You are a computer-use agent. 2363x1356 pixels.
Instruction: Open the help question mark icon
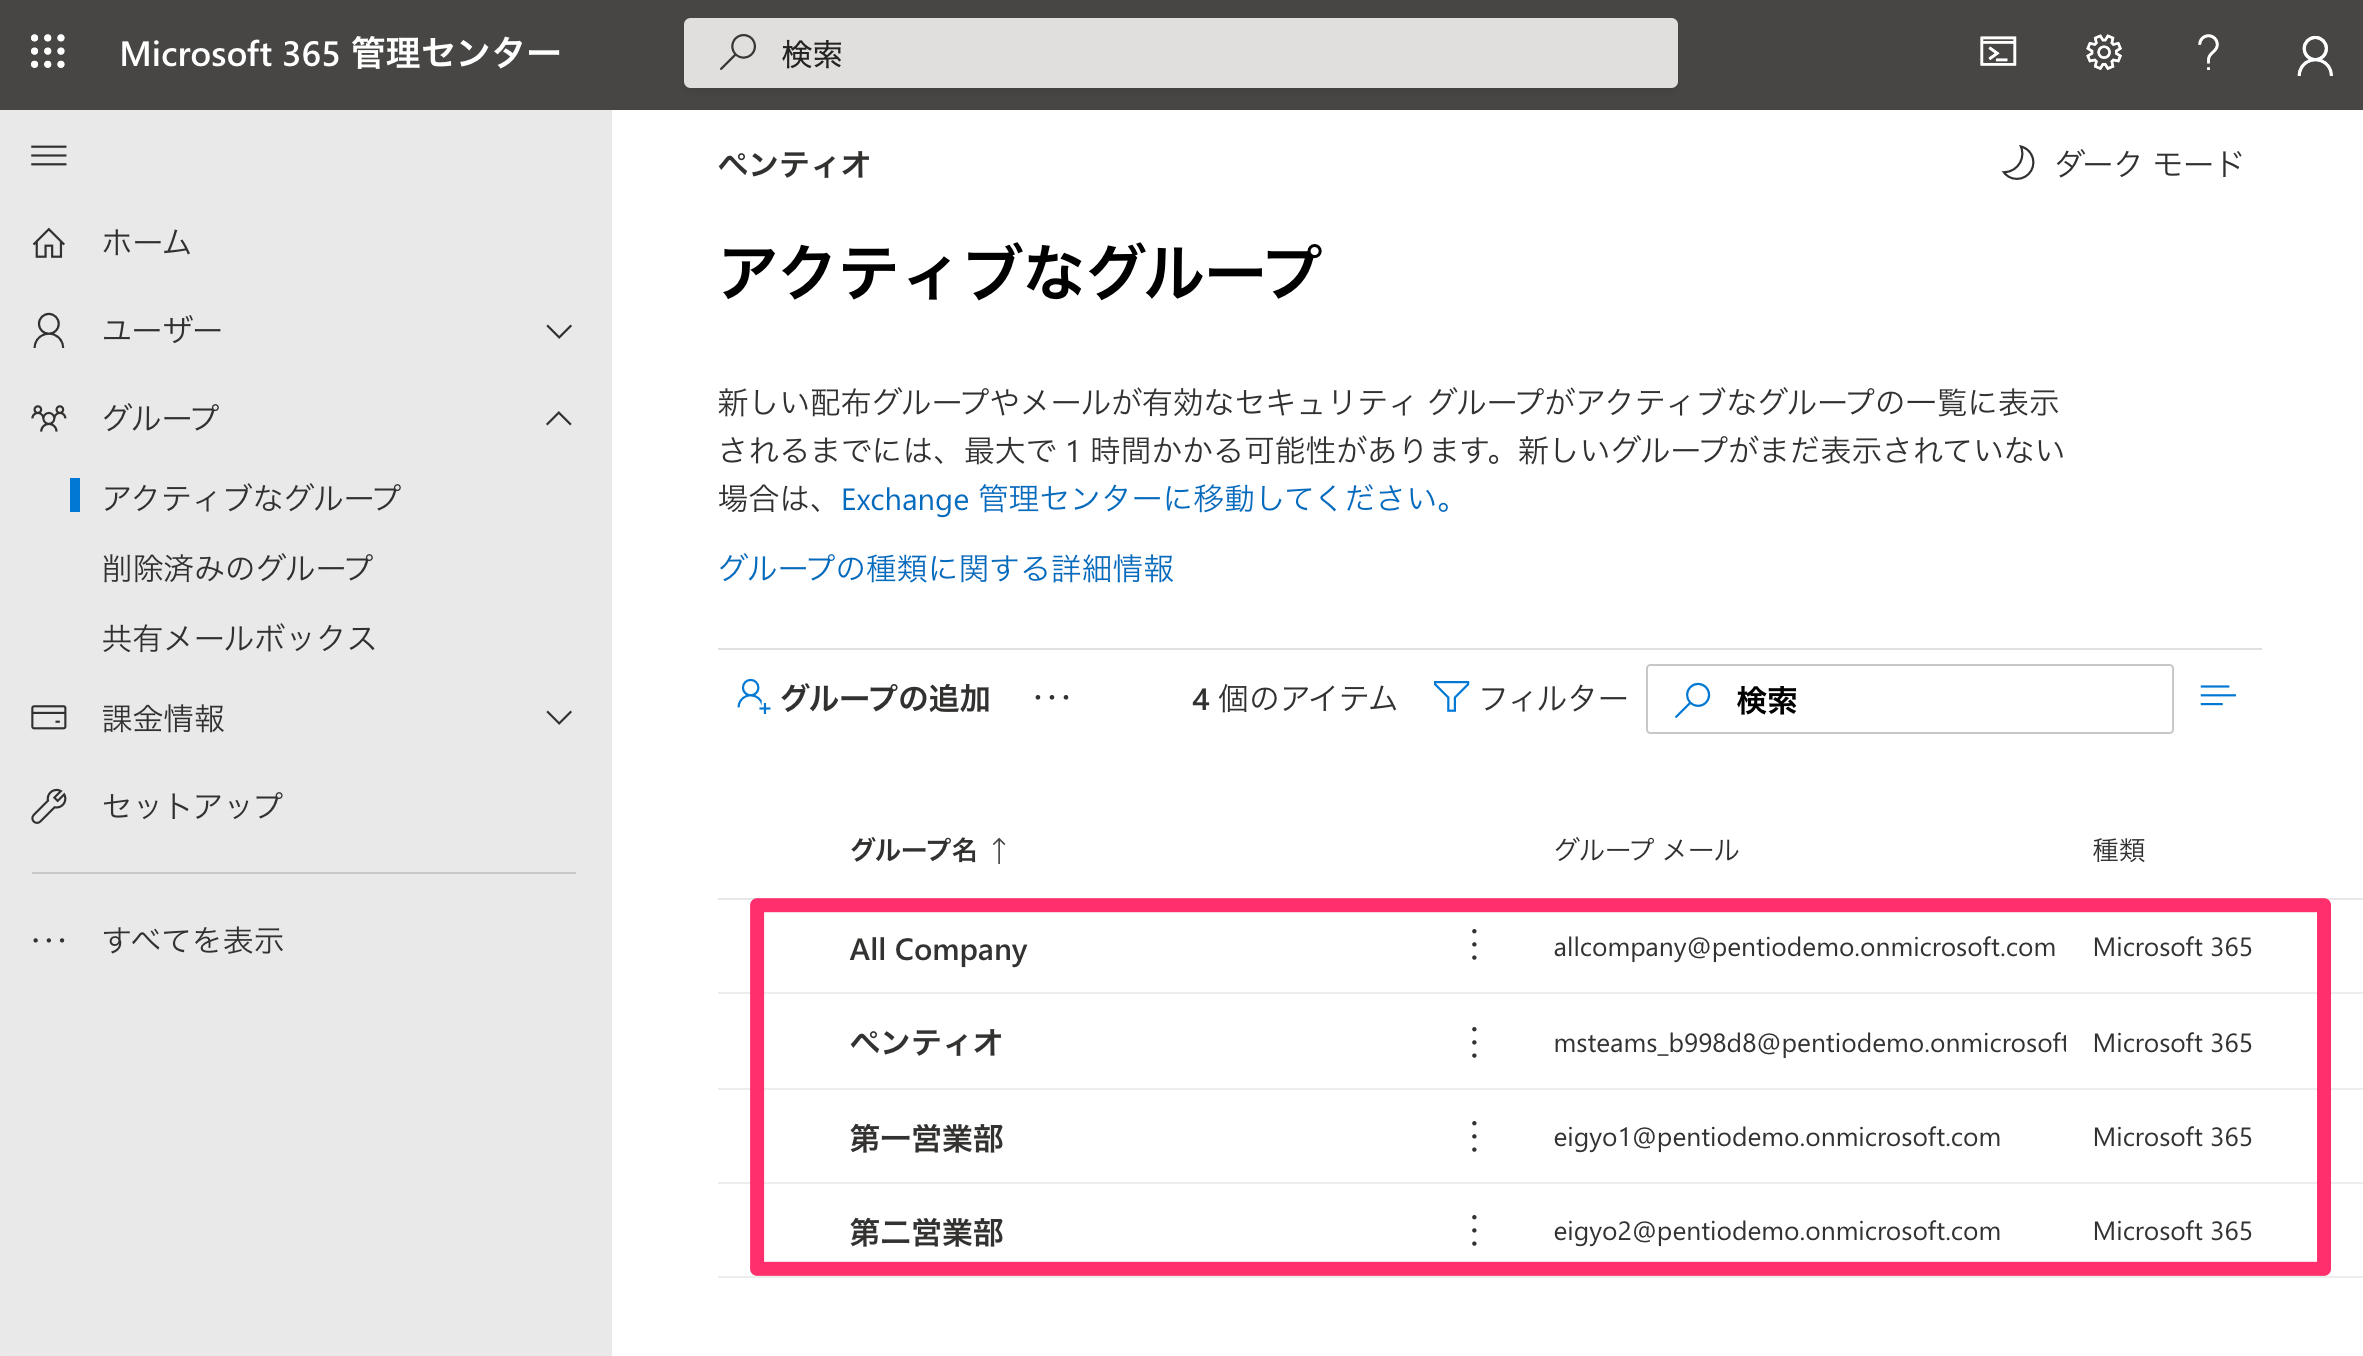click(x=2209, y=52)
